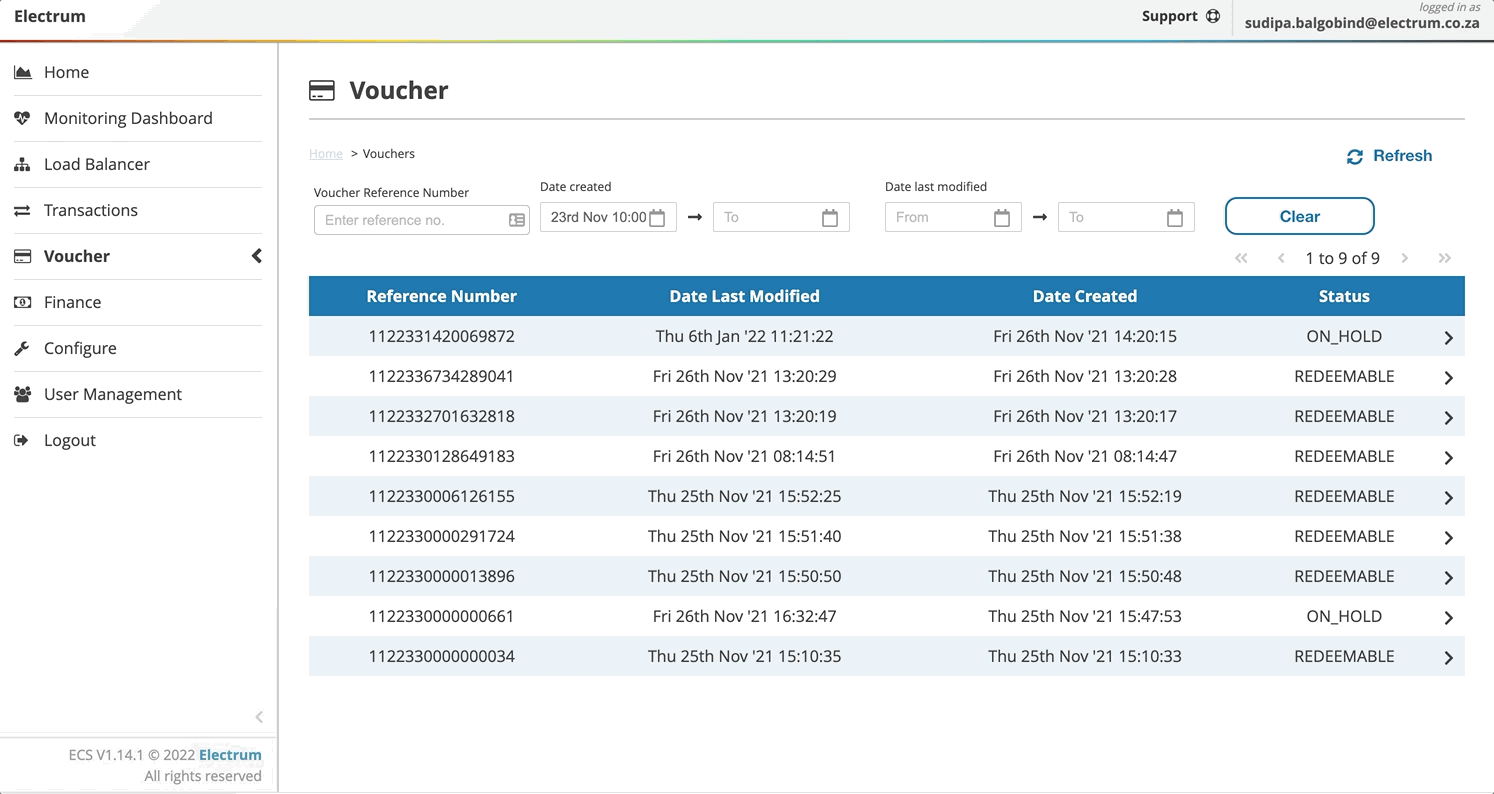Click the card icon in reference number field
This screenshot has height=794, width=1494.
click(x=517, y=220)
